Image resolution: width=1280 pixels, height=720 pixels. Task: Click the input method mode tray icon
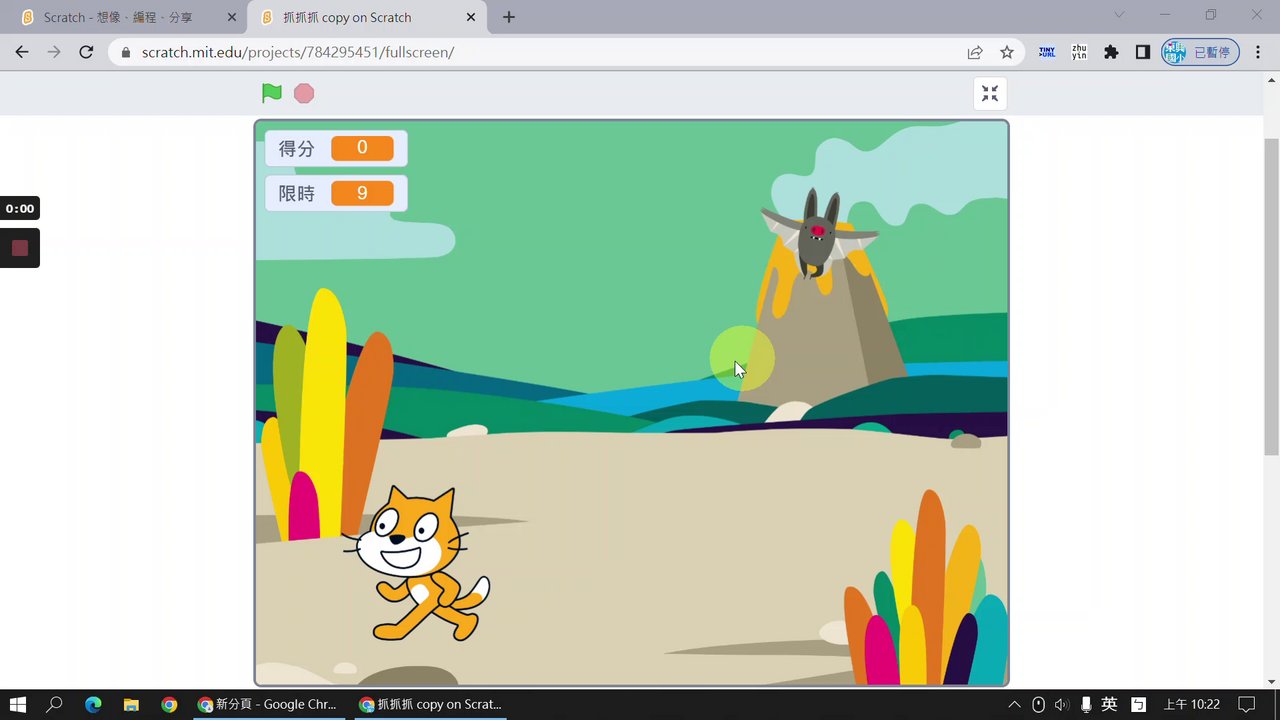[1139, 704]
